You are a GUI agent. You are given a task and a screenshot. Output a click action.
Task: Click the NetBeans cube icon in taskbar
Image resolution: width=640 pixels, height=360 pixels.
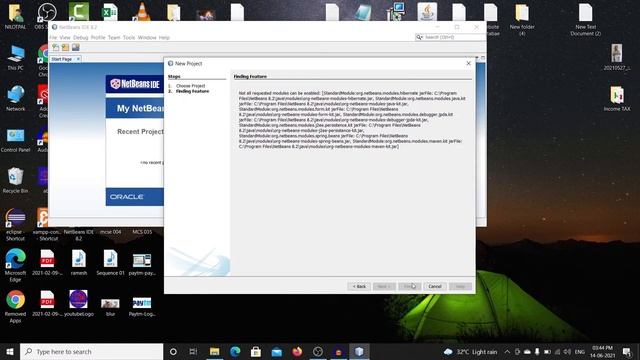(359, 351)
